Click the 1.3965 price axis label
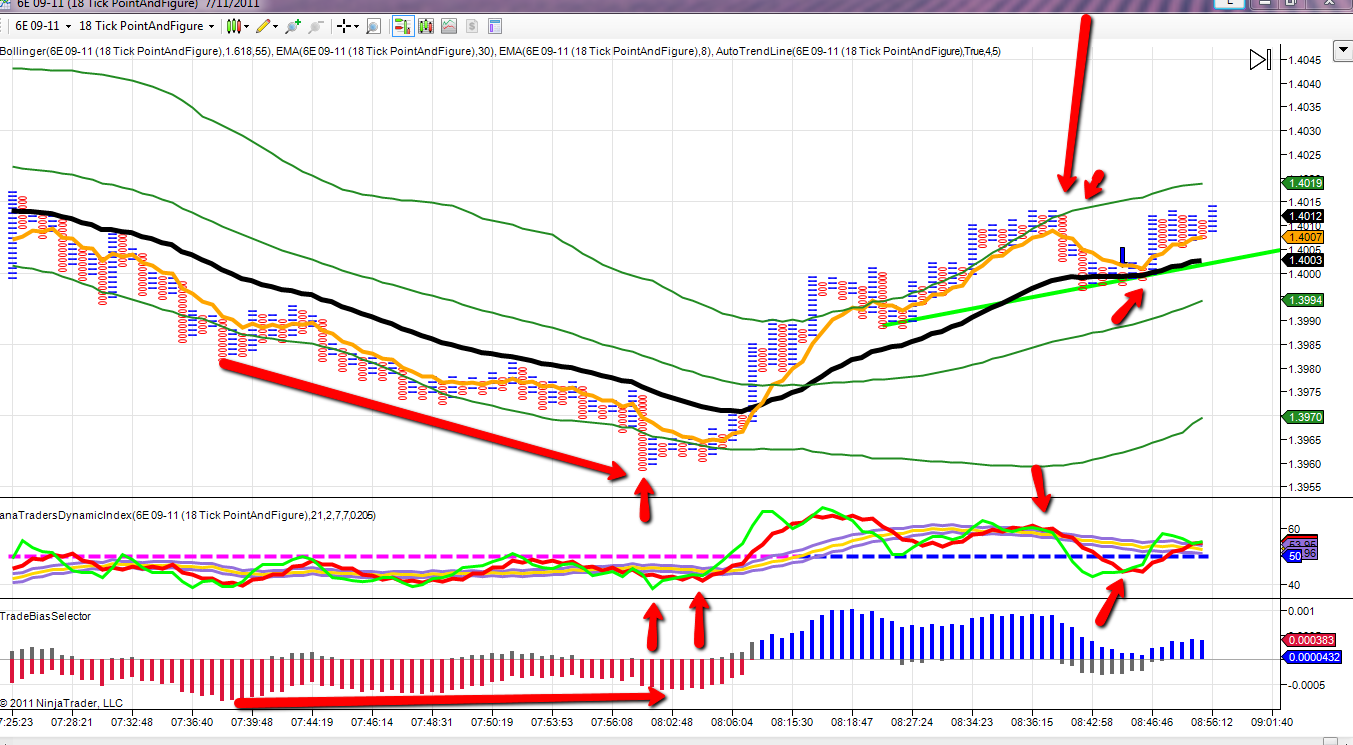The width and height of the screenshot is (1353, 745). (1305, 440)
